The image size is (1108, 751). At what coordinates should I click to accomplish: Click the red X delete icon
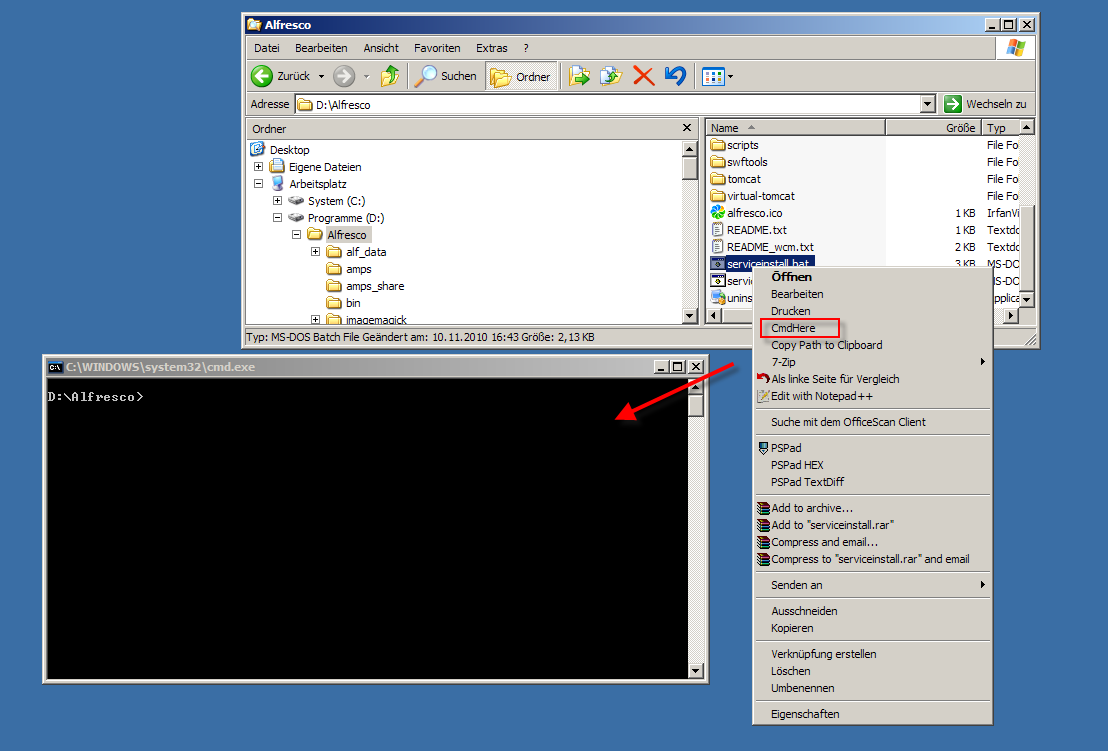(x=643, y=76)
